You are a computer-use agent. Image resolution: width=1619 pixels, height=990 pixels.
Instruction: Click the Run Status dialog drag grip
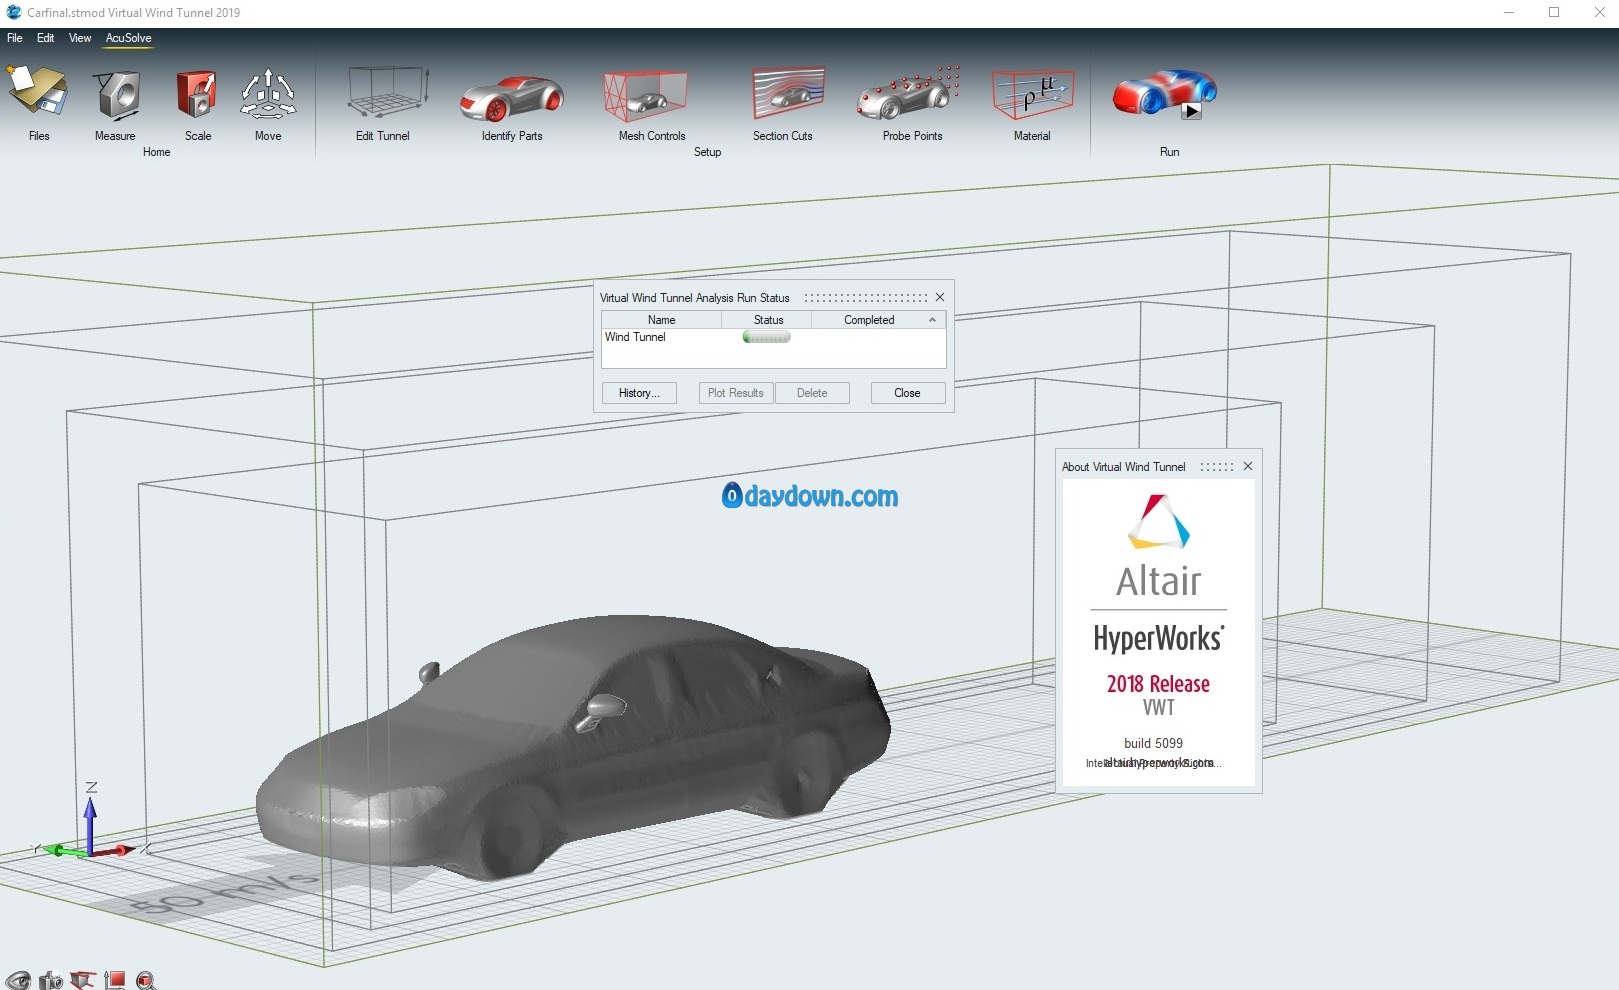pyautogui.click(x=866, y=297)
